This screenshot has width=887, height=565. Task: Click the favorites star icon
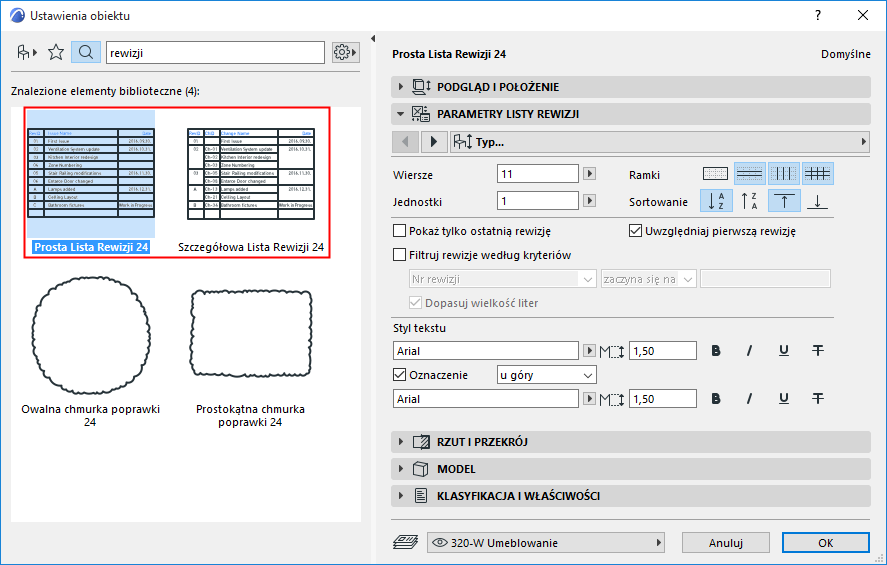[56, 52]
